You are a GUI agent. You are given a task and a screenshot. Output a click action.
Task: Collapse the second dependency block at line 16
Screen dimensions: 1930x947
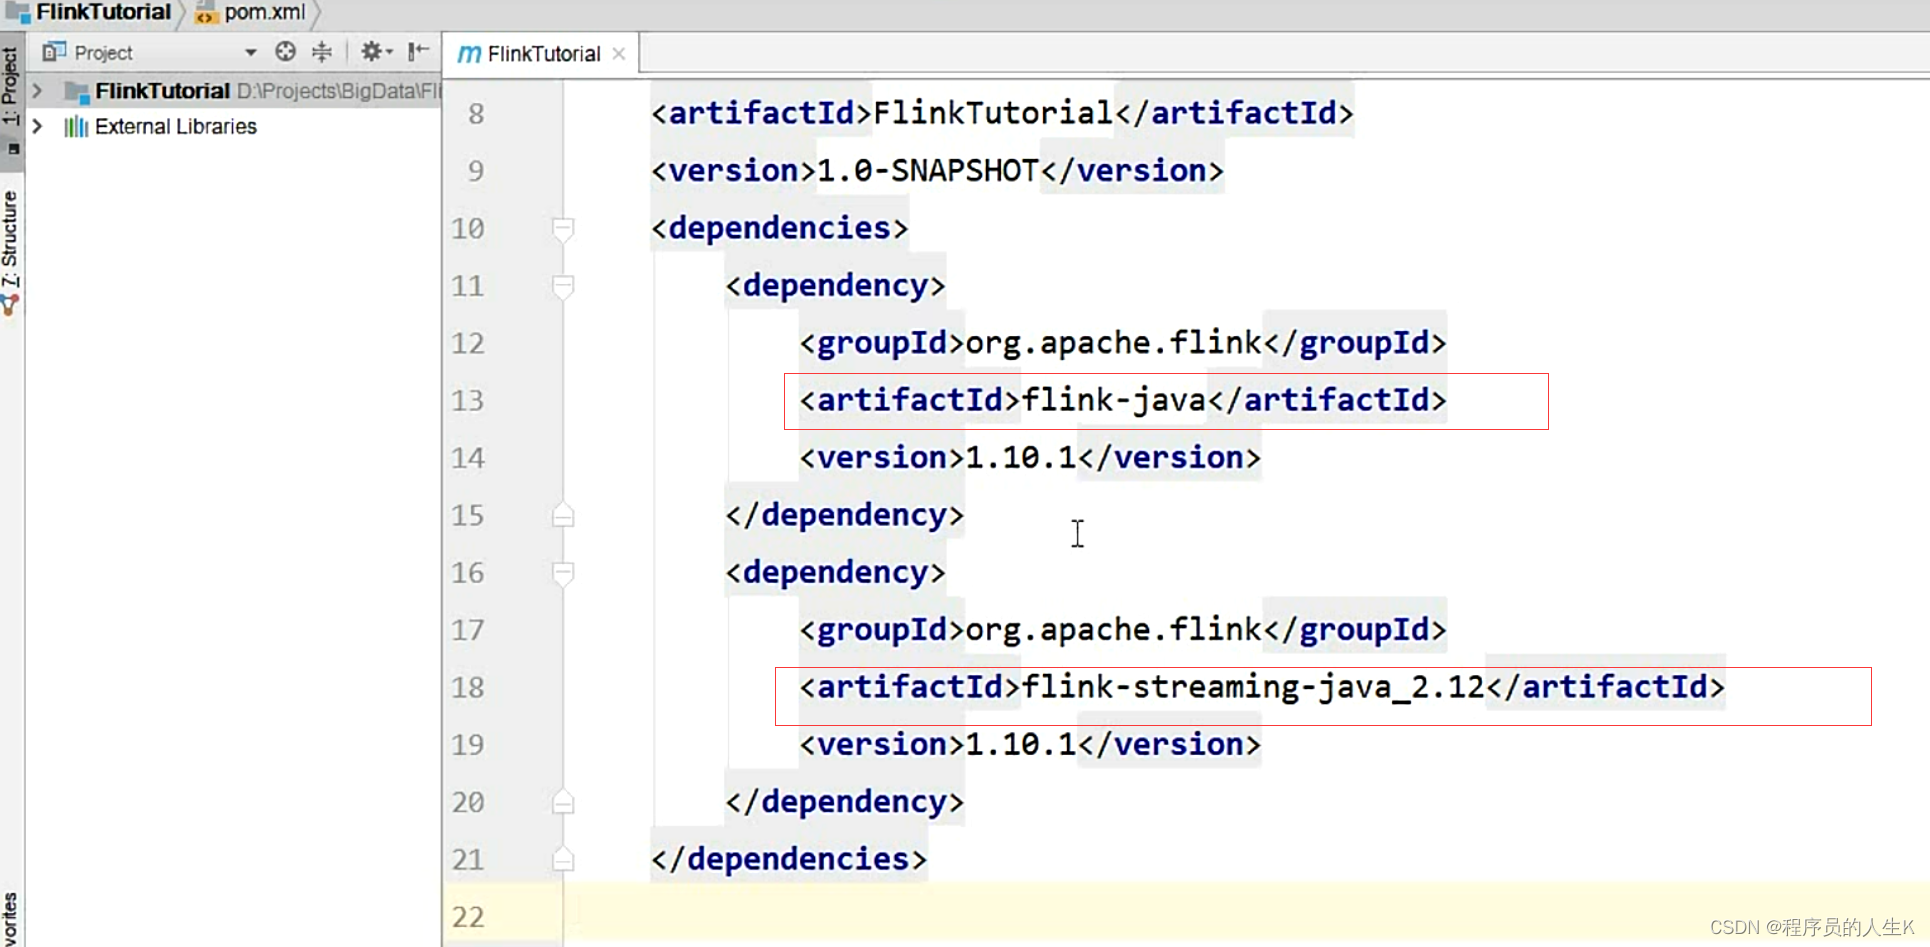tap(563, 573)
